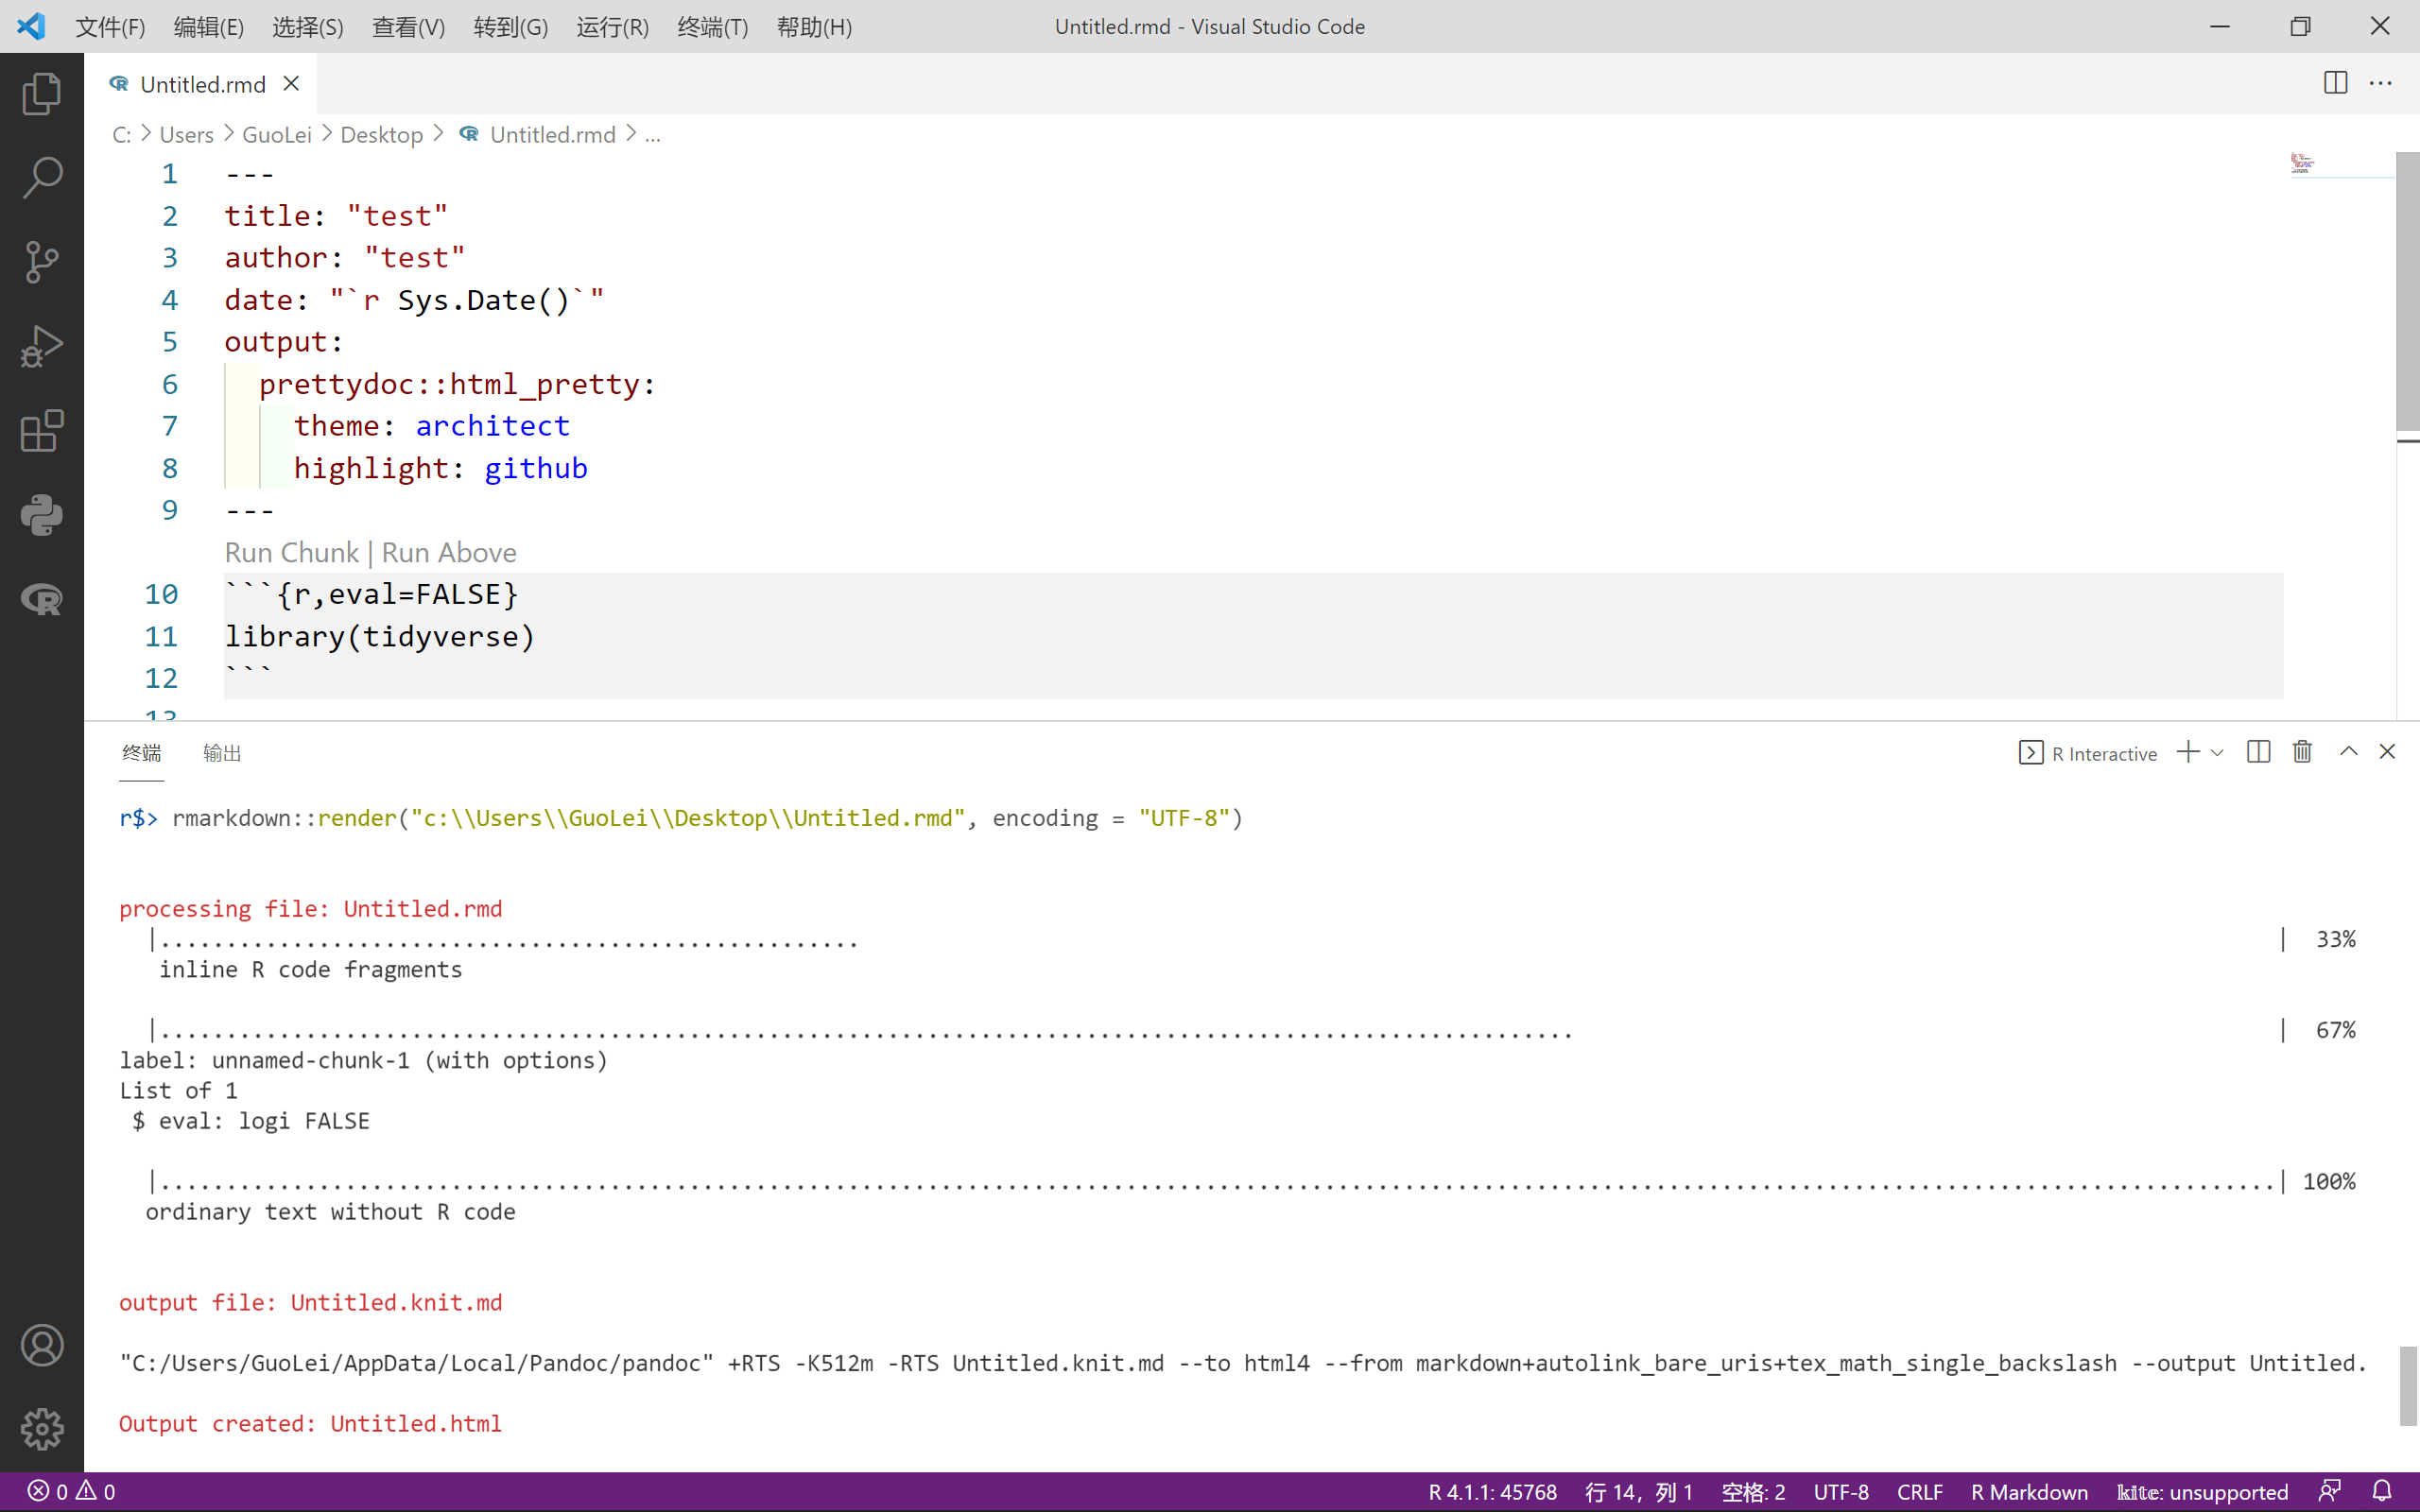Click the line 7 theme value architect
This screenshot has height=1512, width=2420.
(492, 426)
